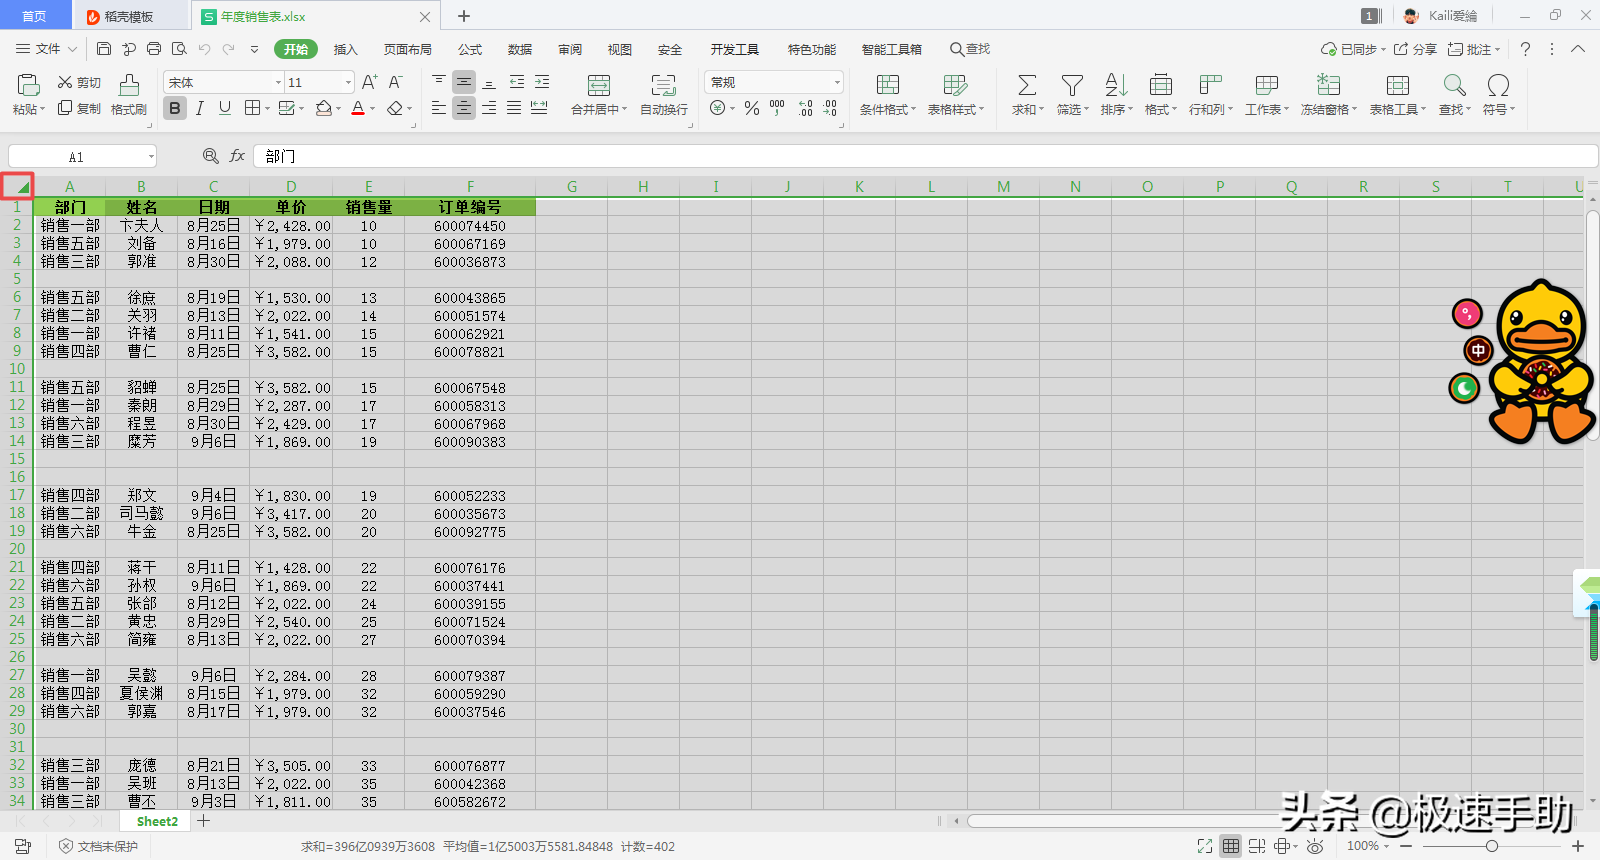Click the Save icon in quick toolbar
Screen dimensions: 1600x860
pyautogui.click(x=104, y=49)
